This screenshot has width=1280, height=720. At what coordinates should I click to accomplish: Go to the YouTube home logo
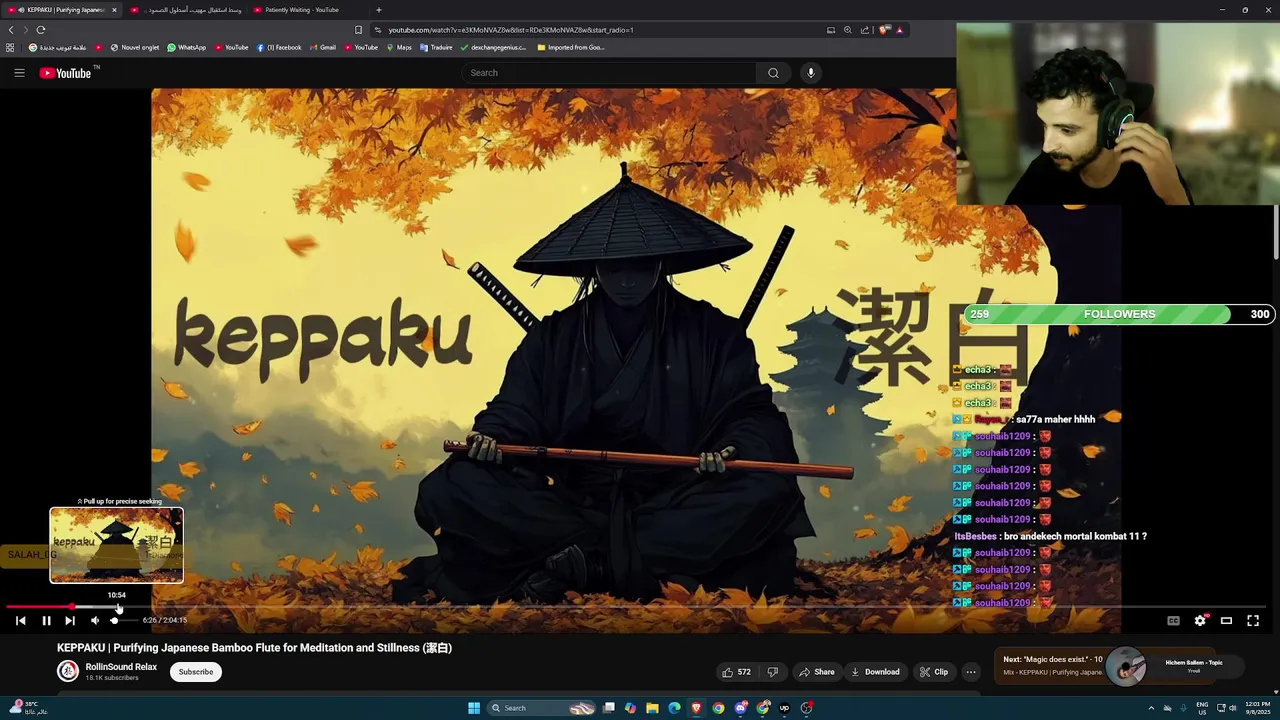click(x=65, y=73)
